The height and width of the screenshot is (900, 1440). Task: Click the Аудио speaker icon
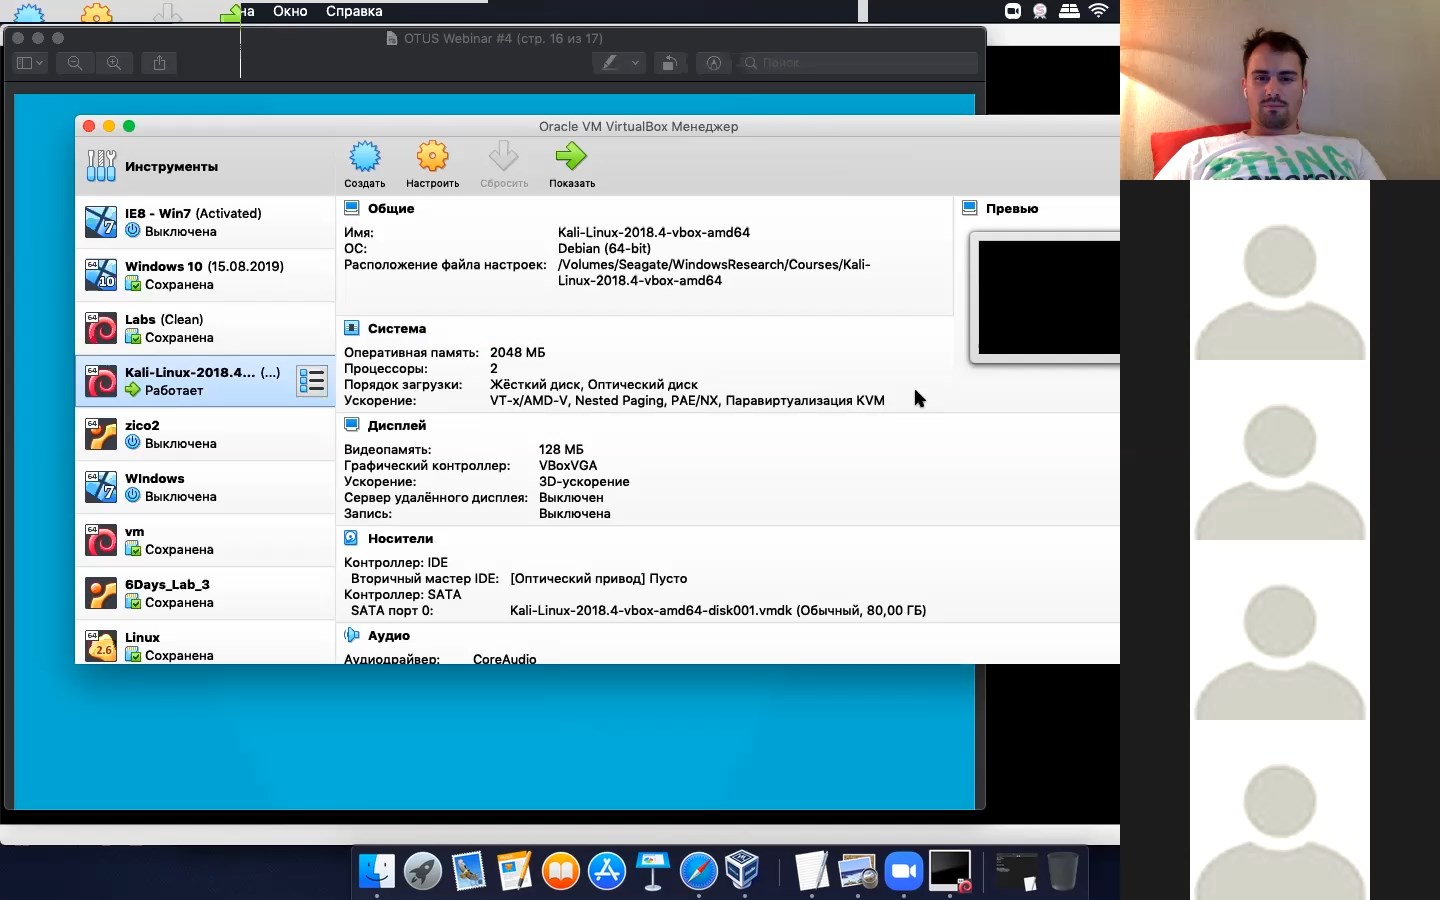pyautogui.click(x=351, y=635)
